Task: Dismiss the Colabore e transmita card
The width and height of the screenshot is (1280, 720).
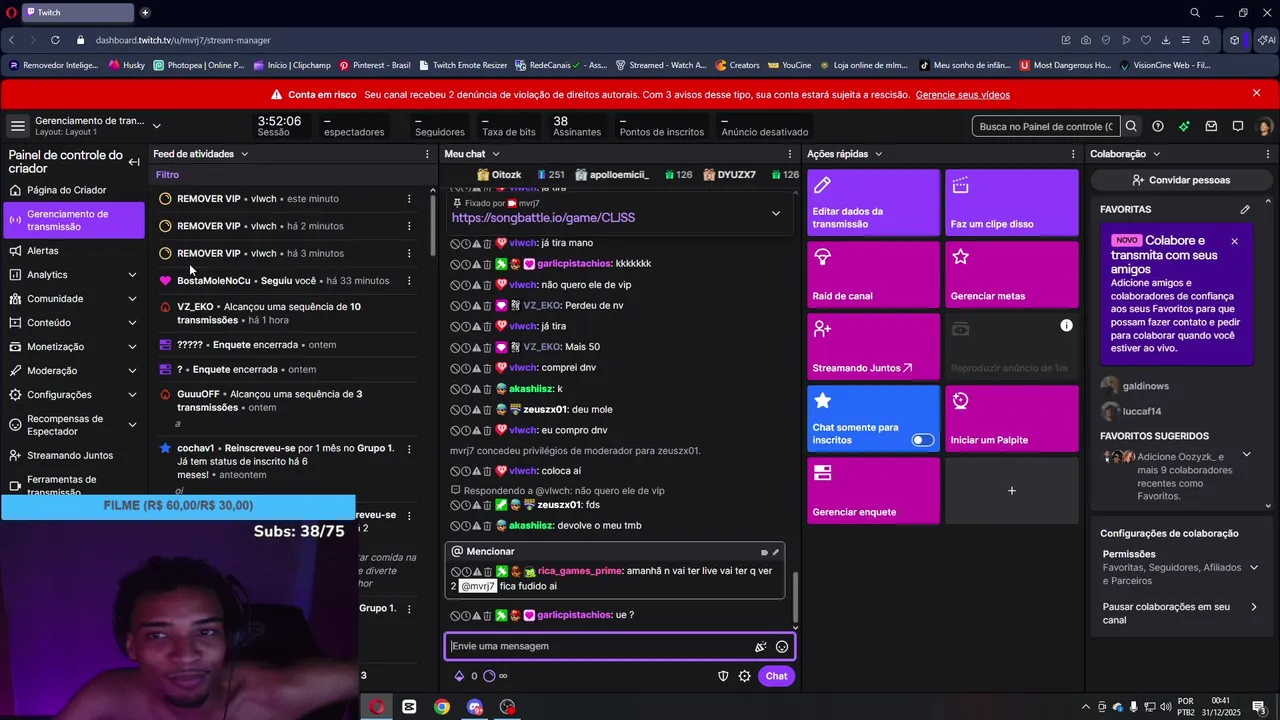Action: (x=1234, y=241)
